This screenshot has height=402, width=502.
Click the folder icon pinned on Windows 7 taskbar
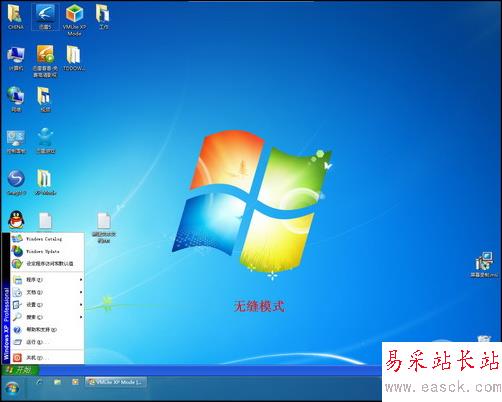tap(57, 382)
